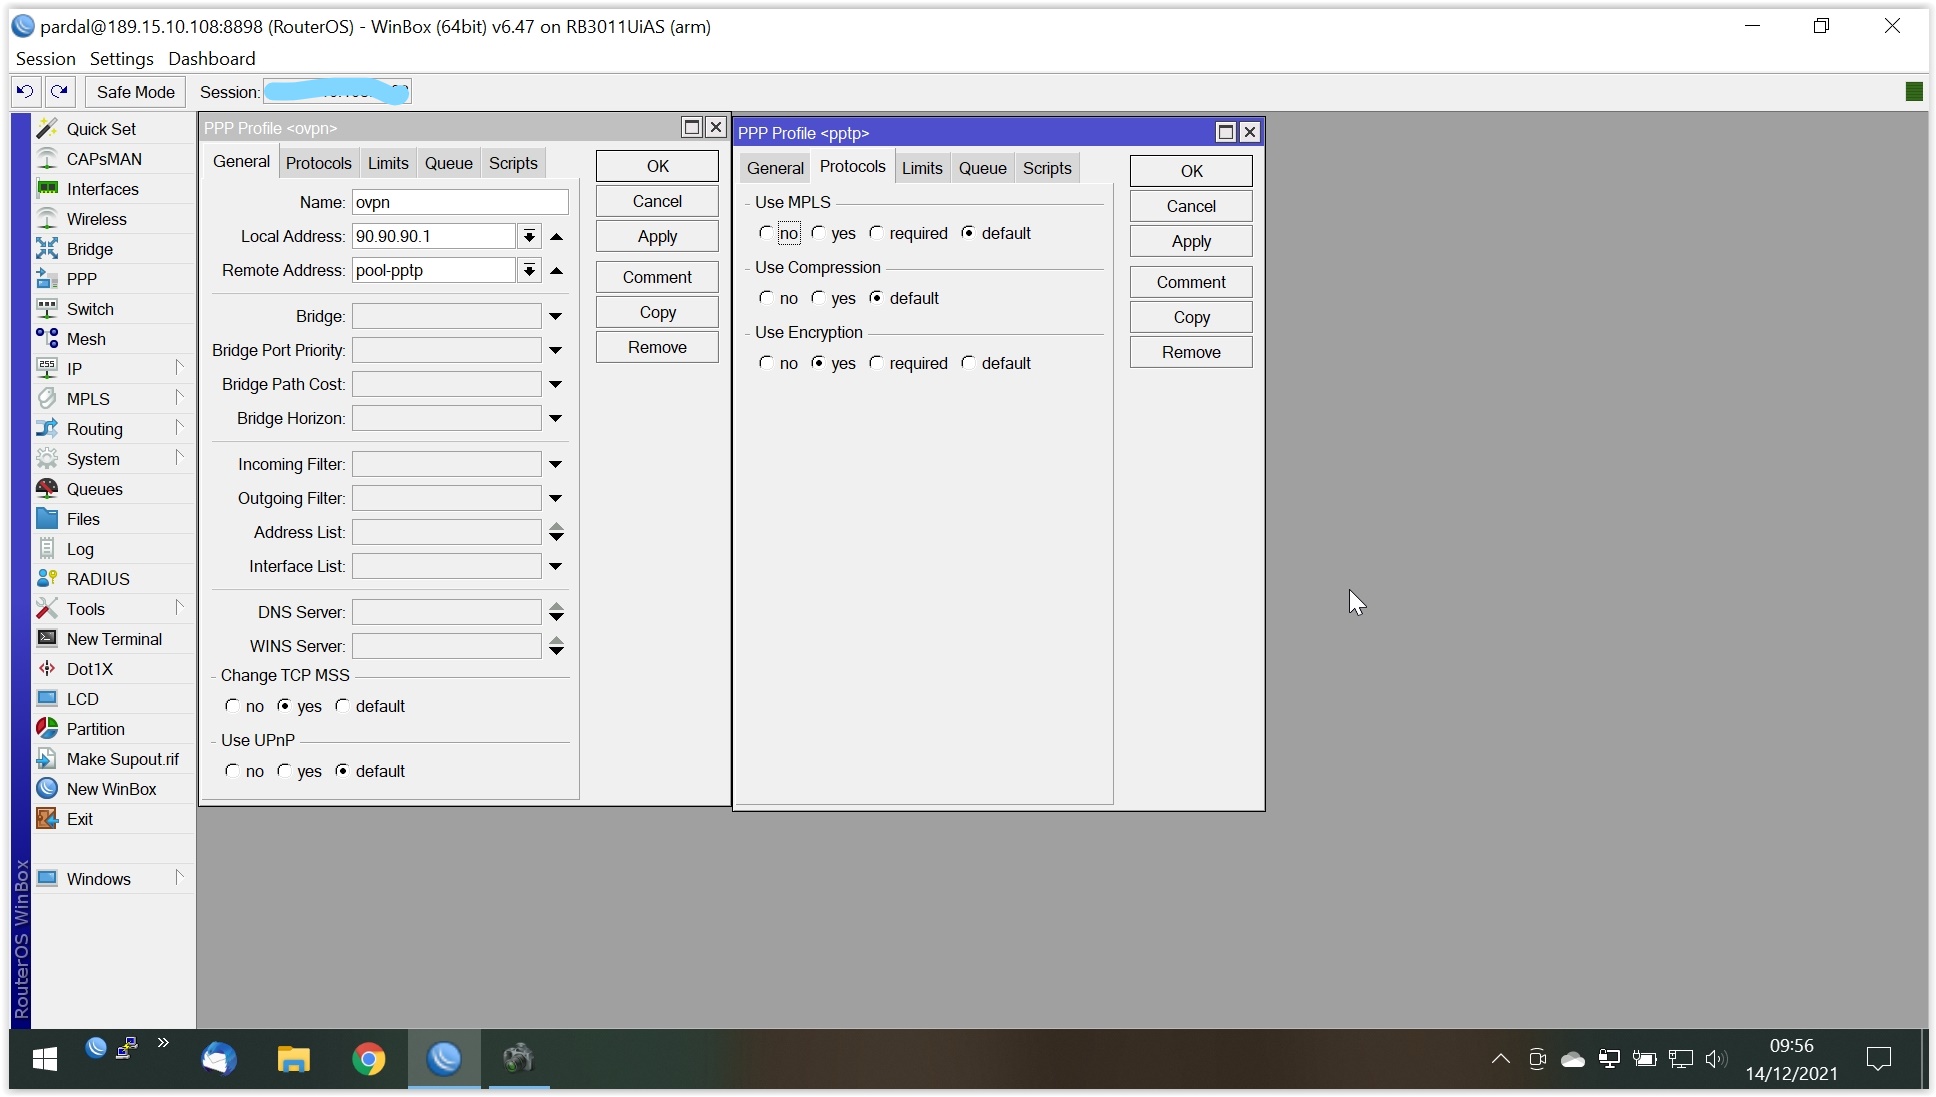1936x1097 pixels.
Task: Open the Local Address dropdown arrow
Action: coord(529,236)
